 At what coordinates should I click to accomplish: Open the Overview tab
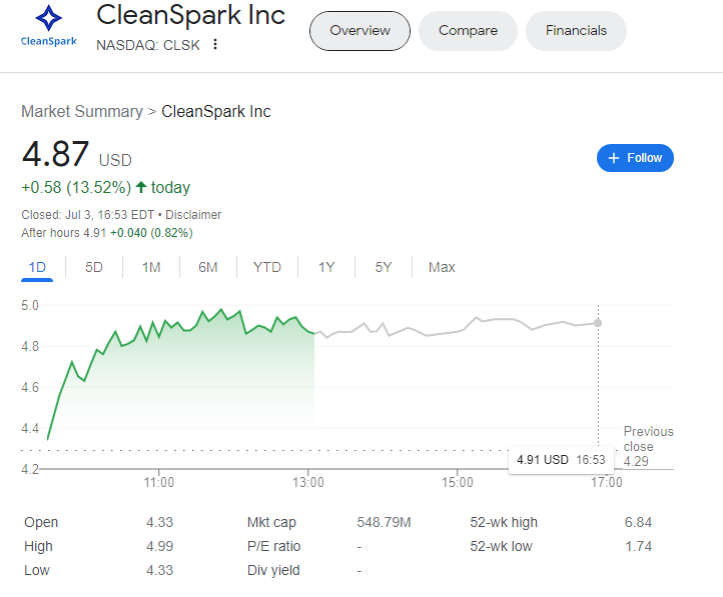[x=360, y=31]
